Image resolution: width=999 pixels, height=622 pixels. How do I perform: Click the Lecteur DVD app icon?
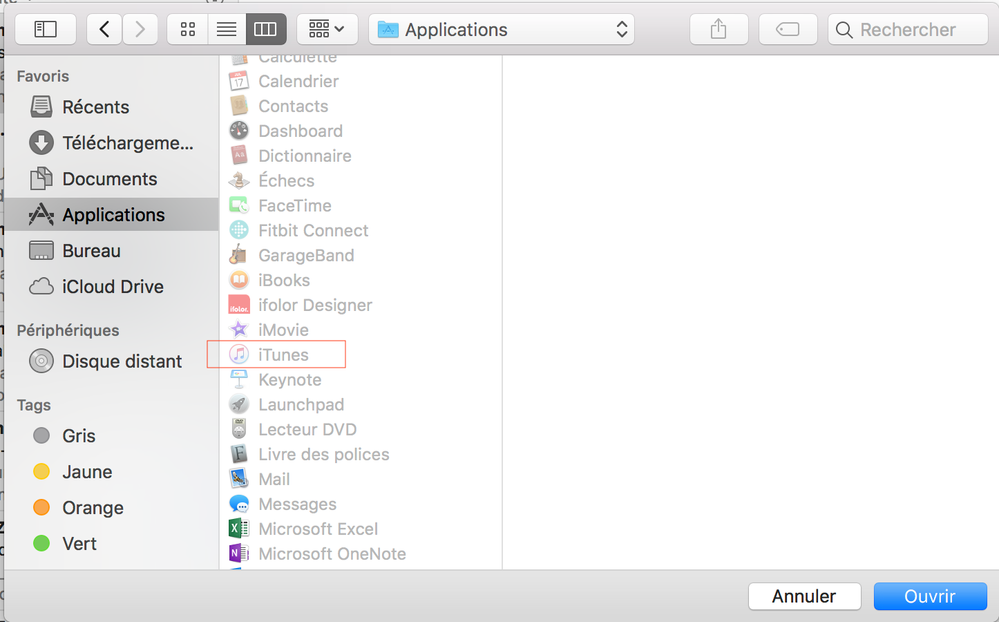click(x=239, y=429)
